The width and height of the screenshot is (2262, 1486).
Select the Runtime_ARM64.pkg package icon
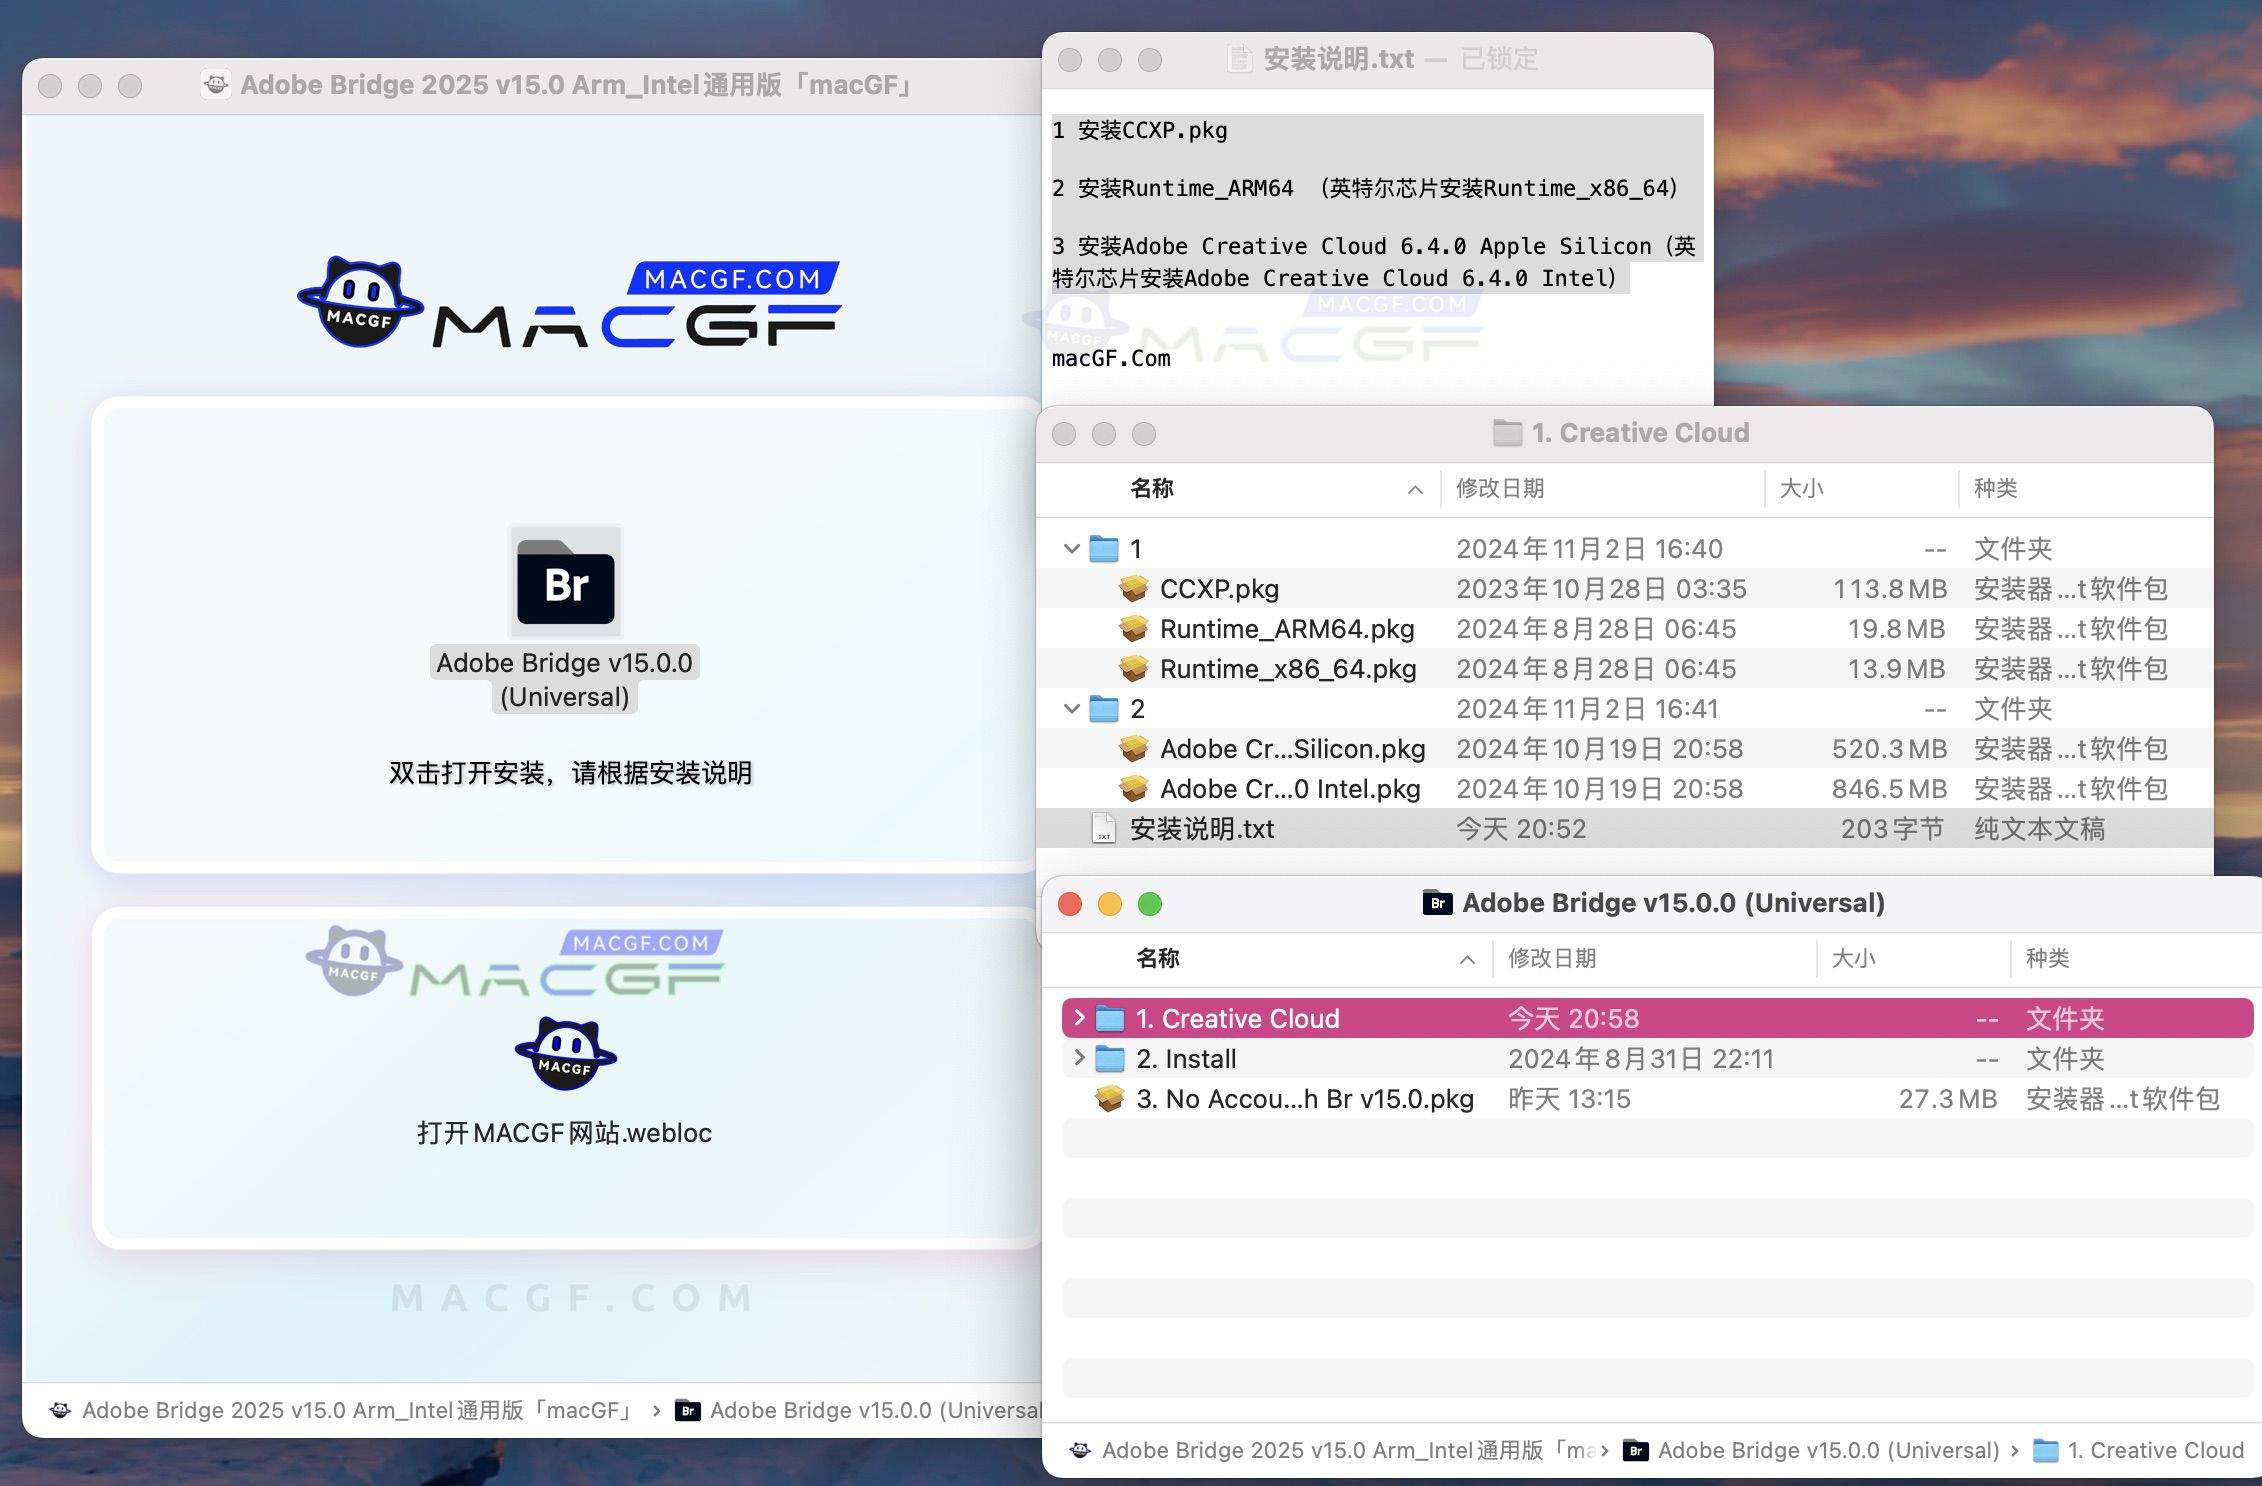click(x=1135, y=628)
